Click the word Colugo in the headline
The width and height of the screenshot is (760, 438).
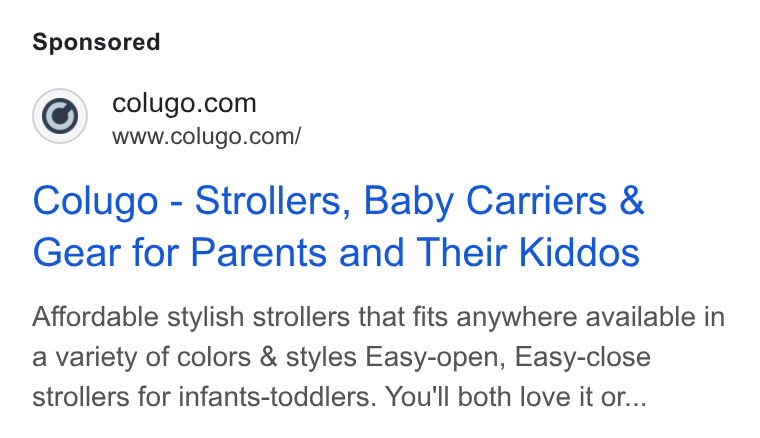(x=95, y=201)
